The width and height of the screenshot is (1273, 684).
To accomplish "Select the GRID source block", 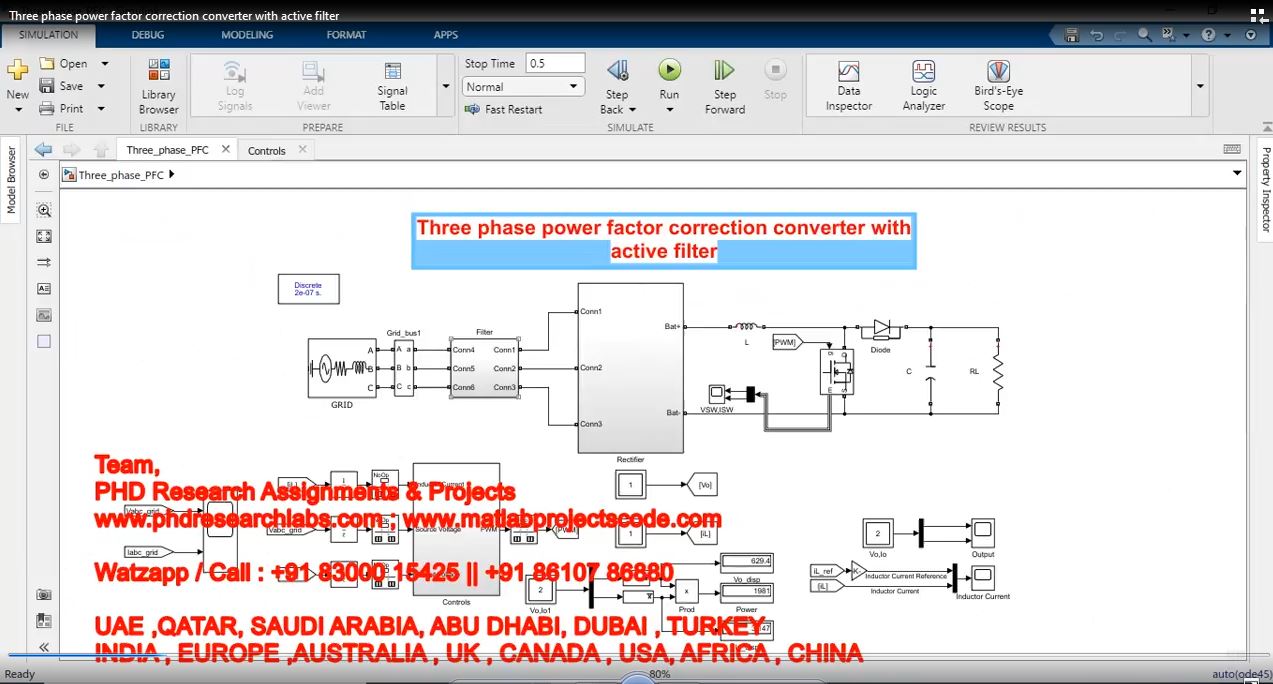I will pos(341,369).
